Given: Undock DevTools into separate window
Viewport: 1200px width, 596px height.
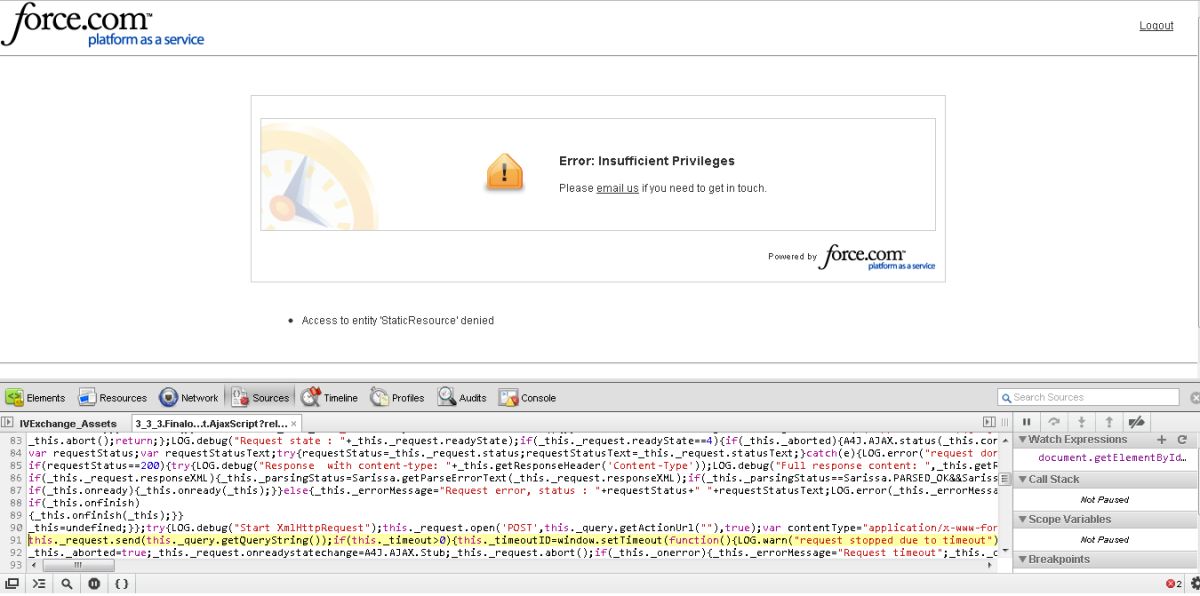Looking at the screenshot, I should coord(12,583).
